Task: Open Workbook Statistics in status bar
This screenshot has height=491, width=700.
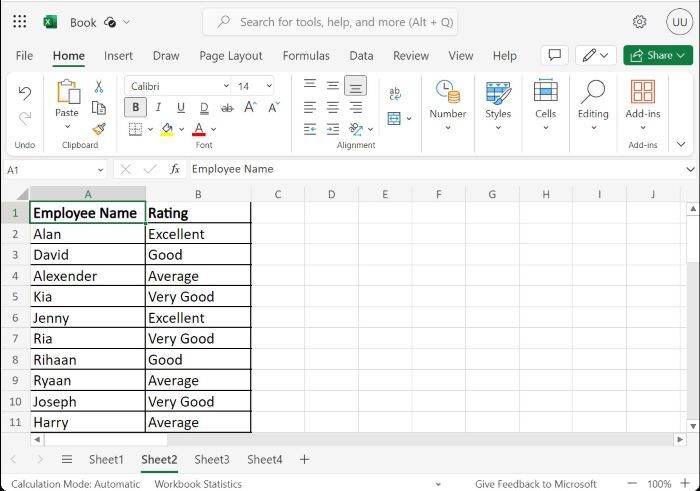Action: [x=198, y=484]
